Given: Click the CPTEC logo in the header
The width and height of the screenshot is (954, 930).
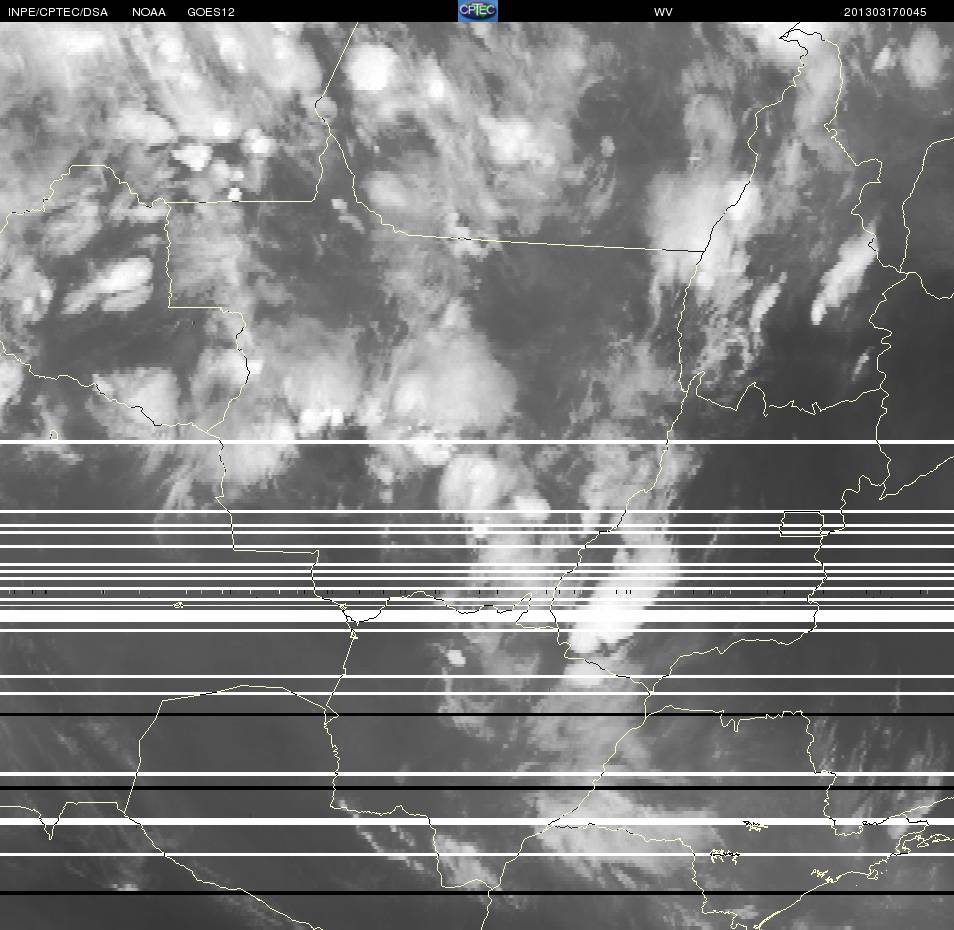Looking at the screenshot, I should [478, 11].
